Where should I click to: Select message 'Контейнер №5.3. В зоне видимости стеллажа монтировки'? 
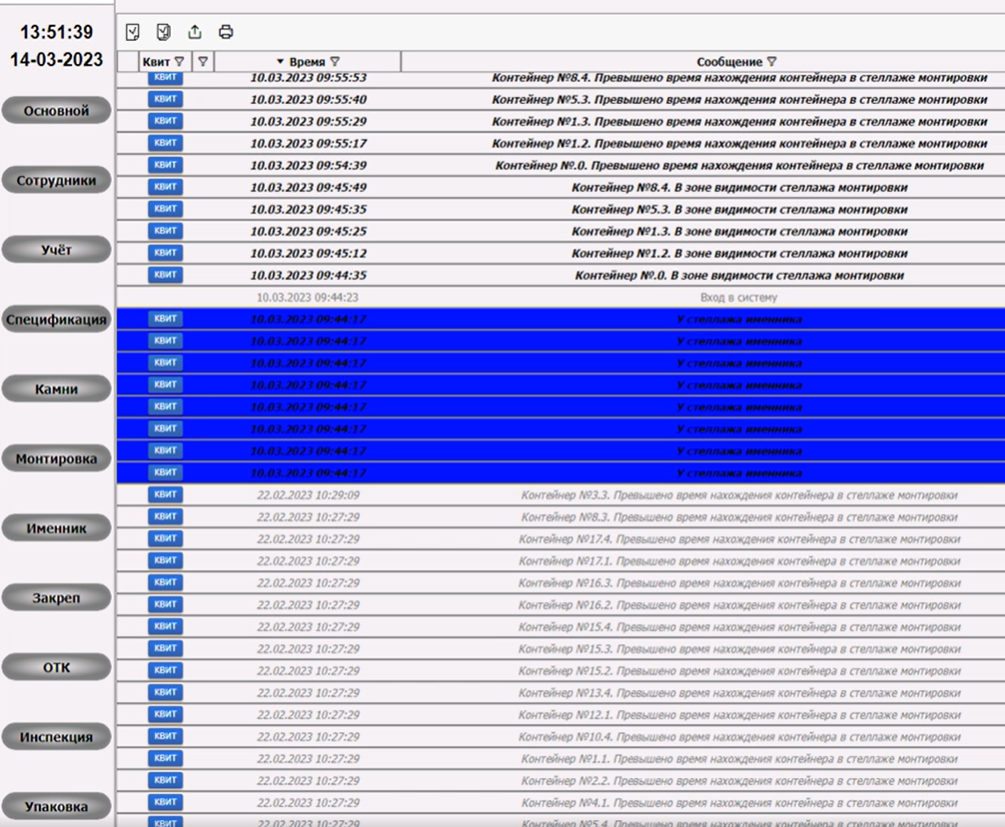click(740, 210)
